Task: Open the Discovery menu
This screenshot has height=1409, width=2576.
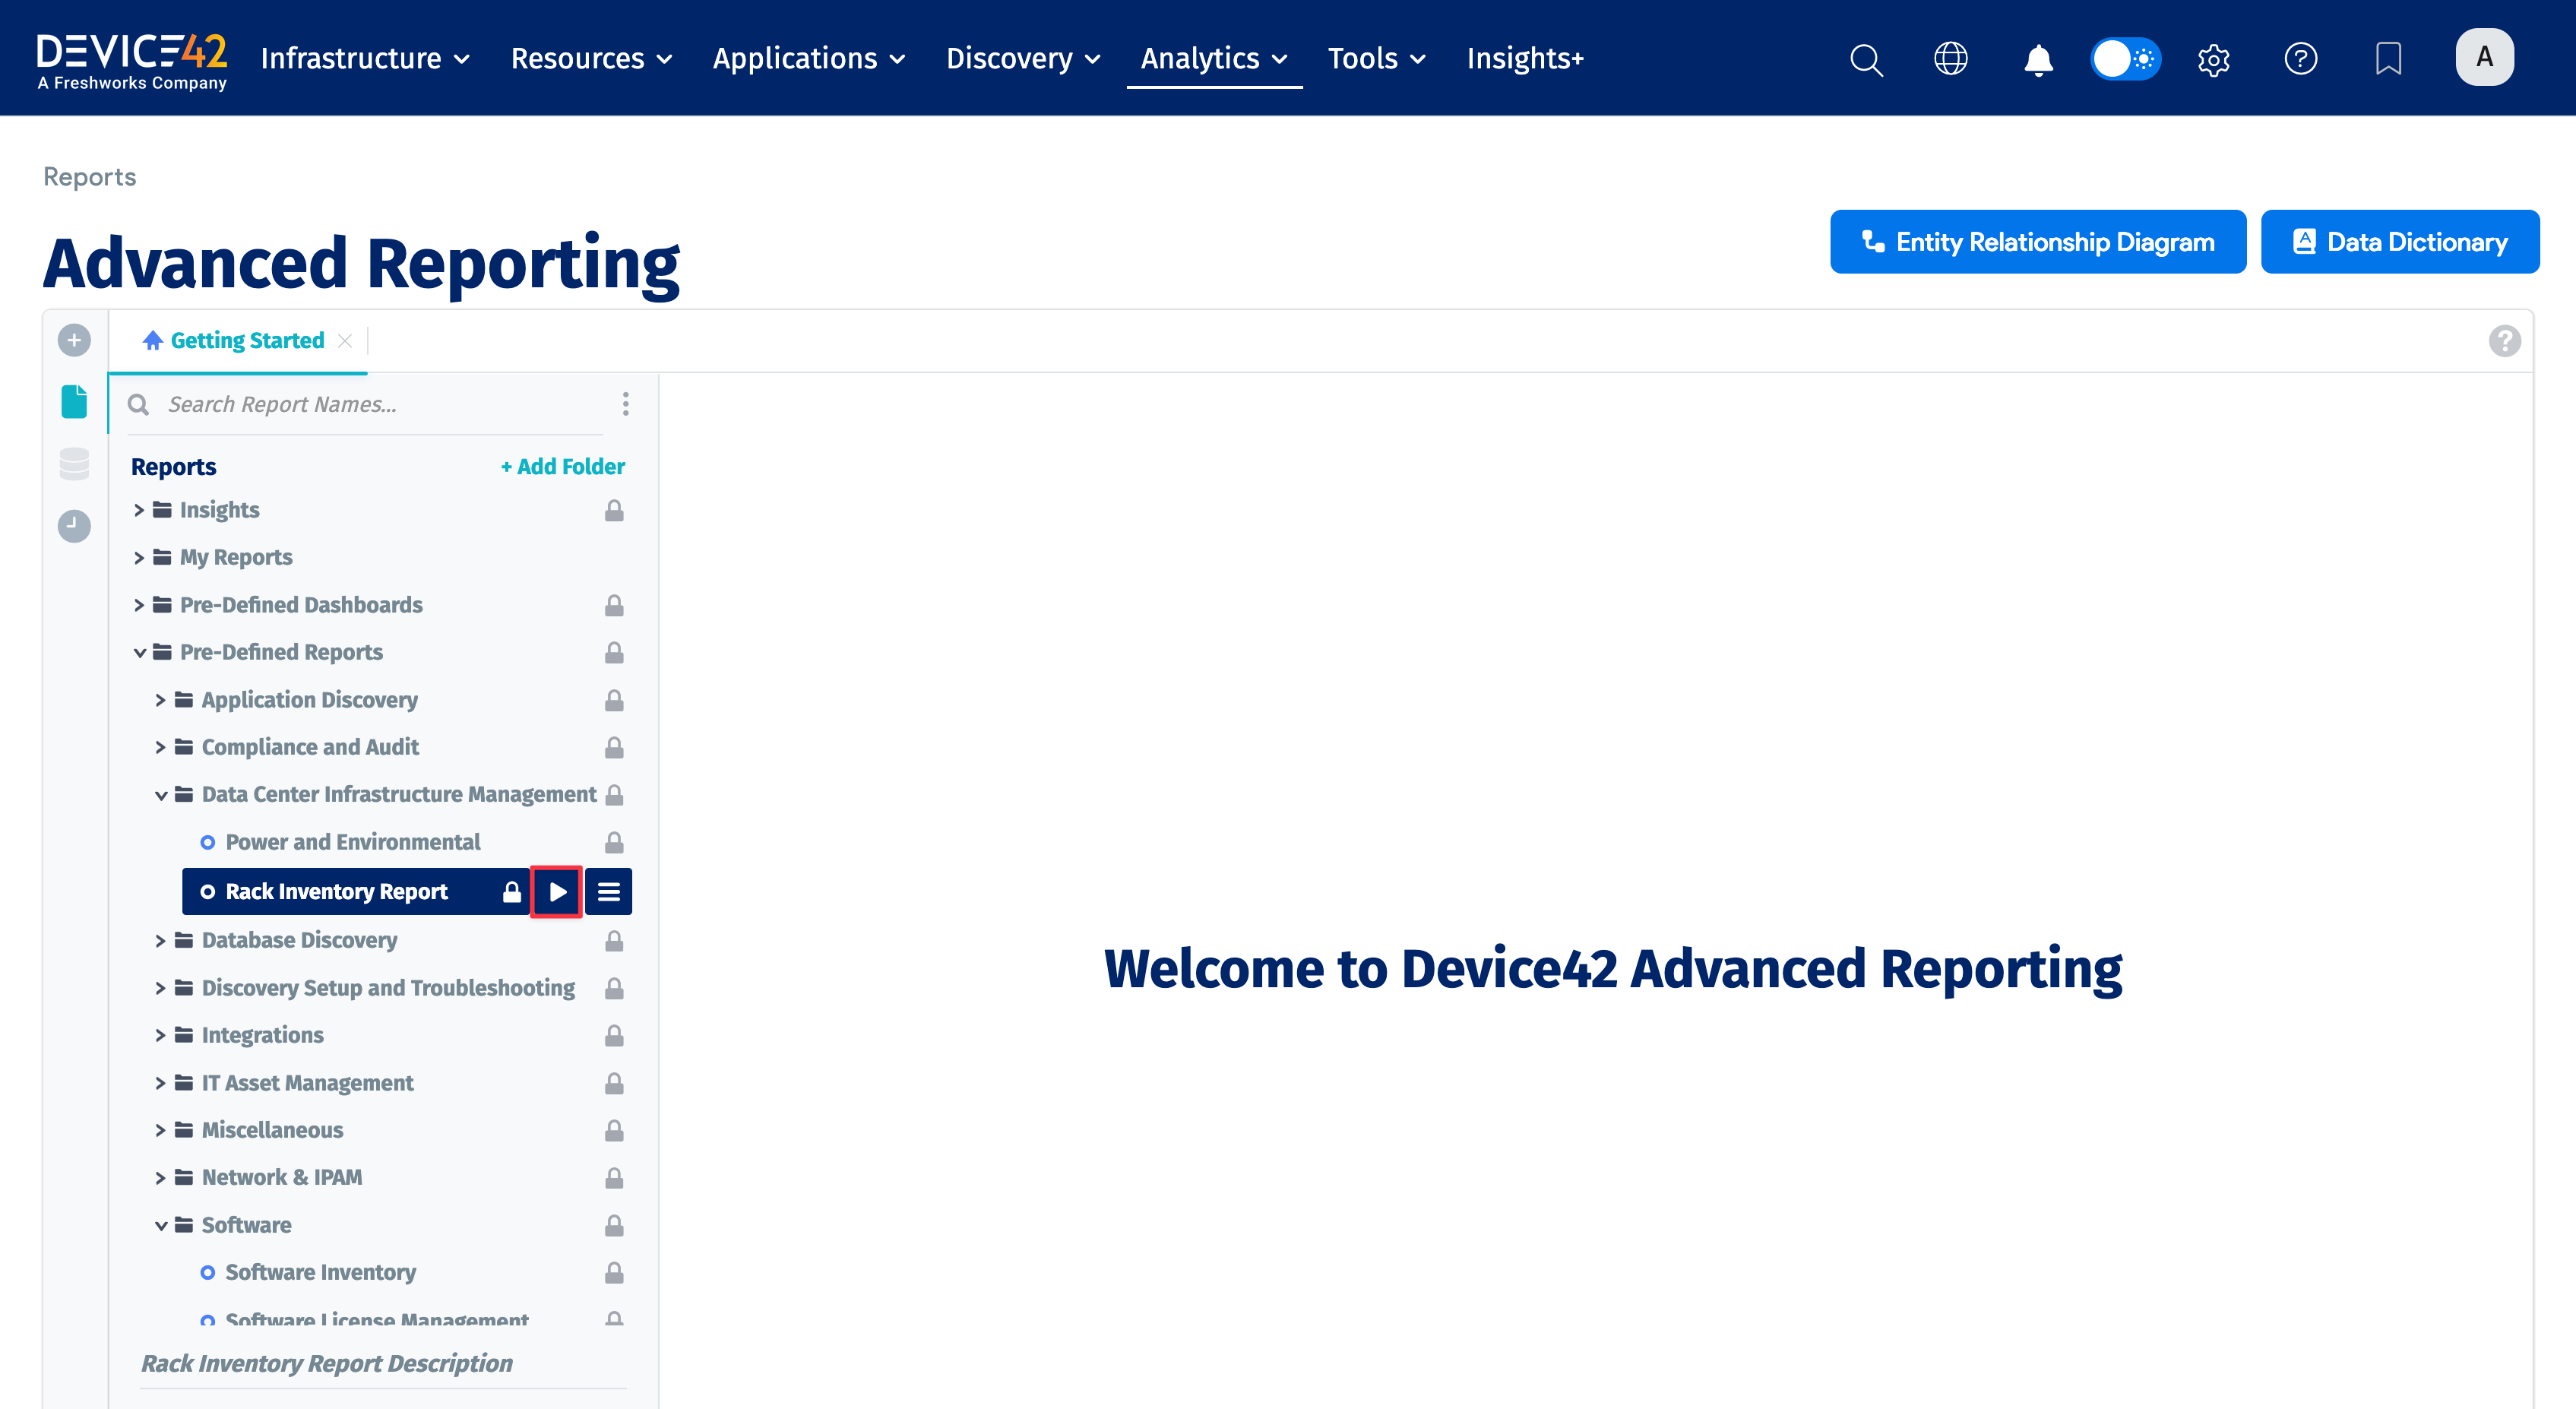Action: point(1023,59)
